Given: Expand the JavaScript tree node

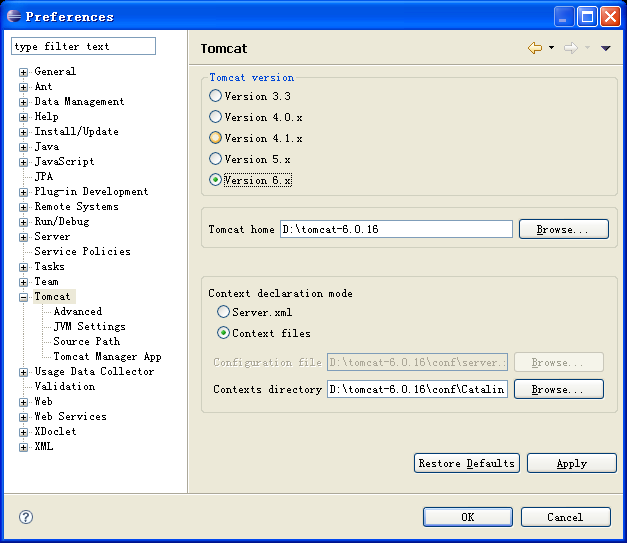Looking at the screenshot, I should 24,162.
